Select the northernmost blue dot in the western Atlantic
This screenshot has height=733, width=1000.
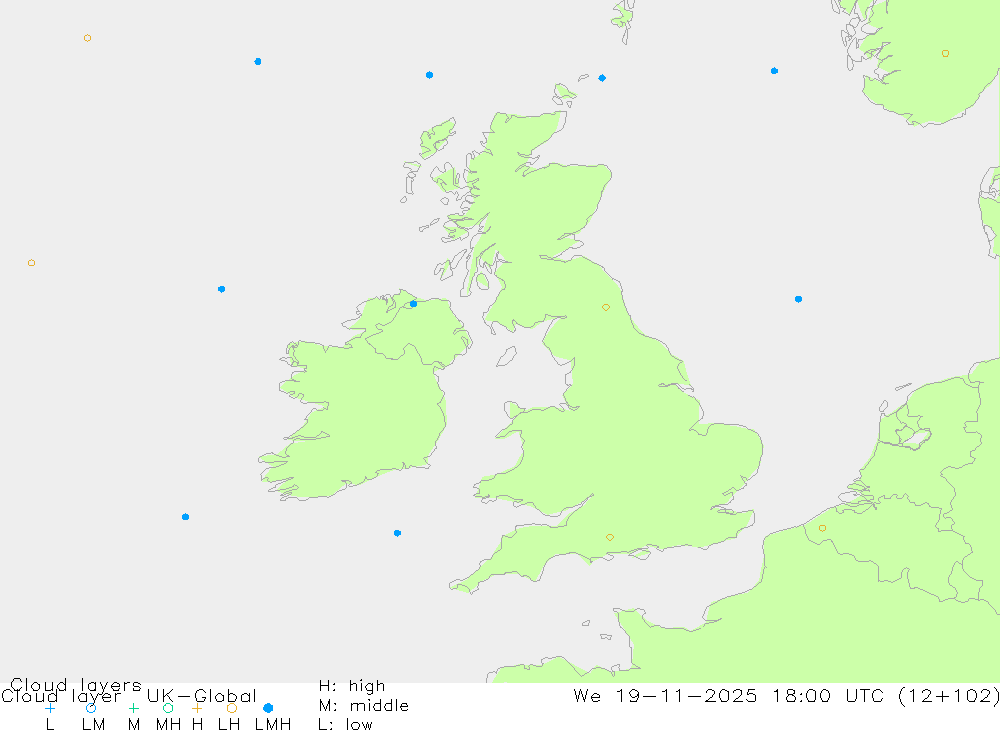click(x=258, y=61)
